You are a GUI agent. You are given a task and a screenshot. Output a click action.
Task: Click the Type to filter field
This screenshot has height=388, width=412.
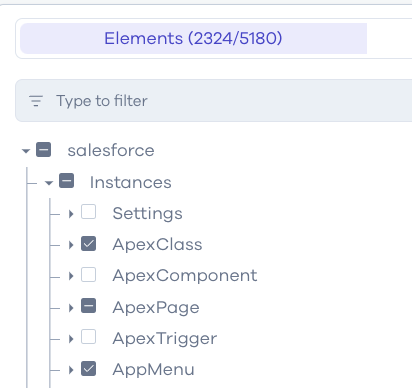click(214, 101)
